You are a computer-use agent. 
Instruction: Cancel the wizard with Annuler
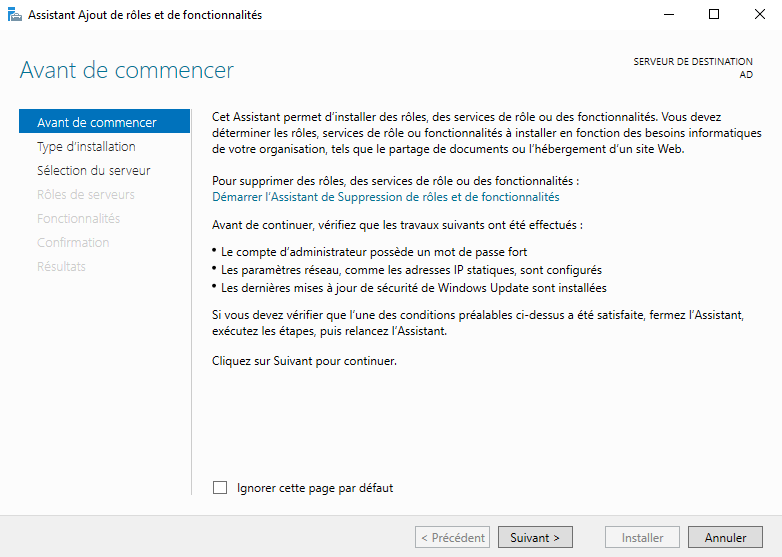point(725,538)
